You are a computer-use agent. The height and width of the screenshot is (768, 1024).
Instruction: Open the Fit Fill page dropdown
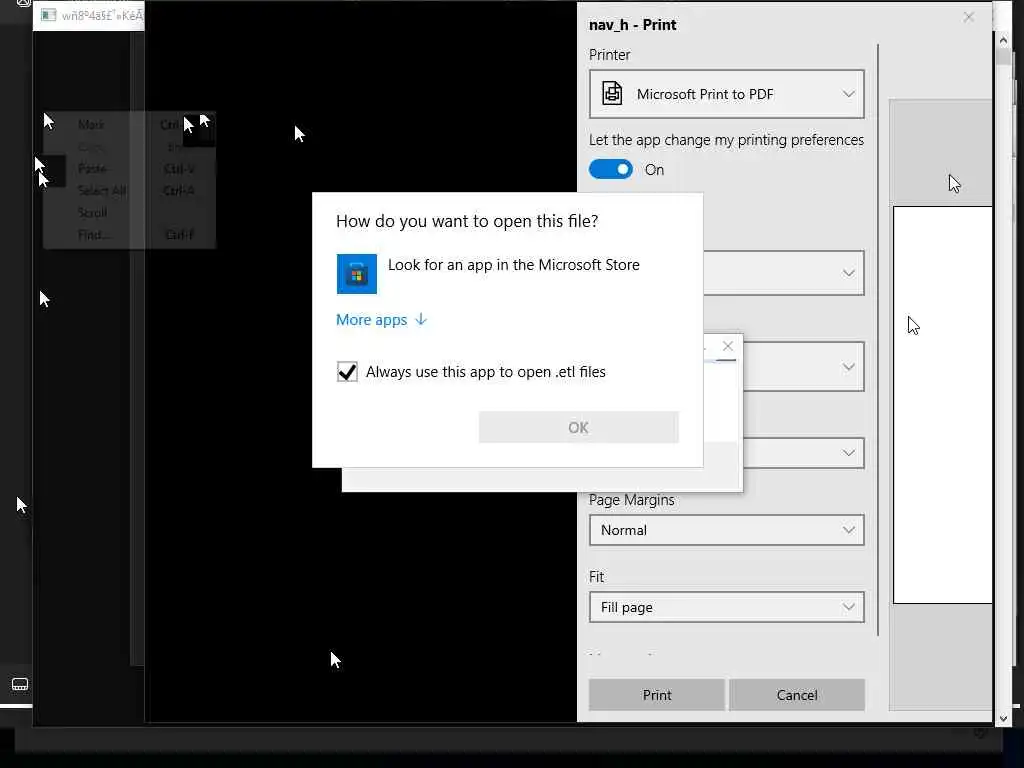click(726, 607)
